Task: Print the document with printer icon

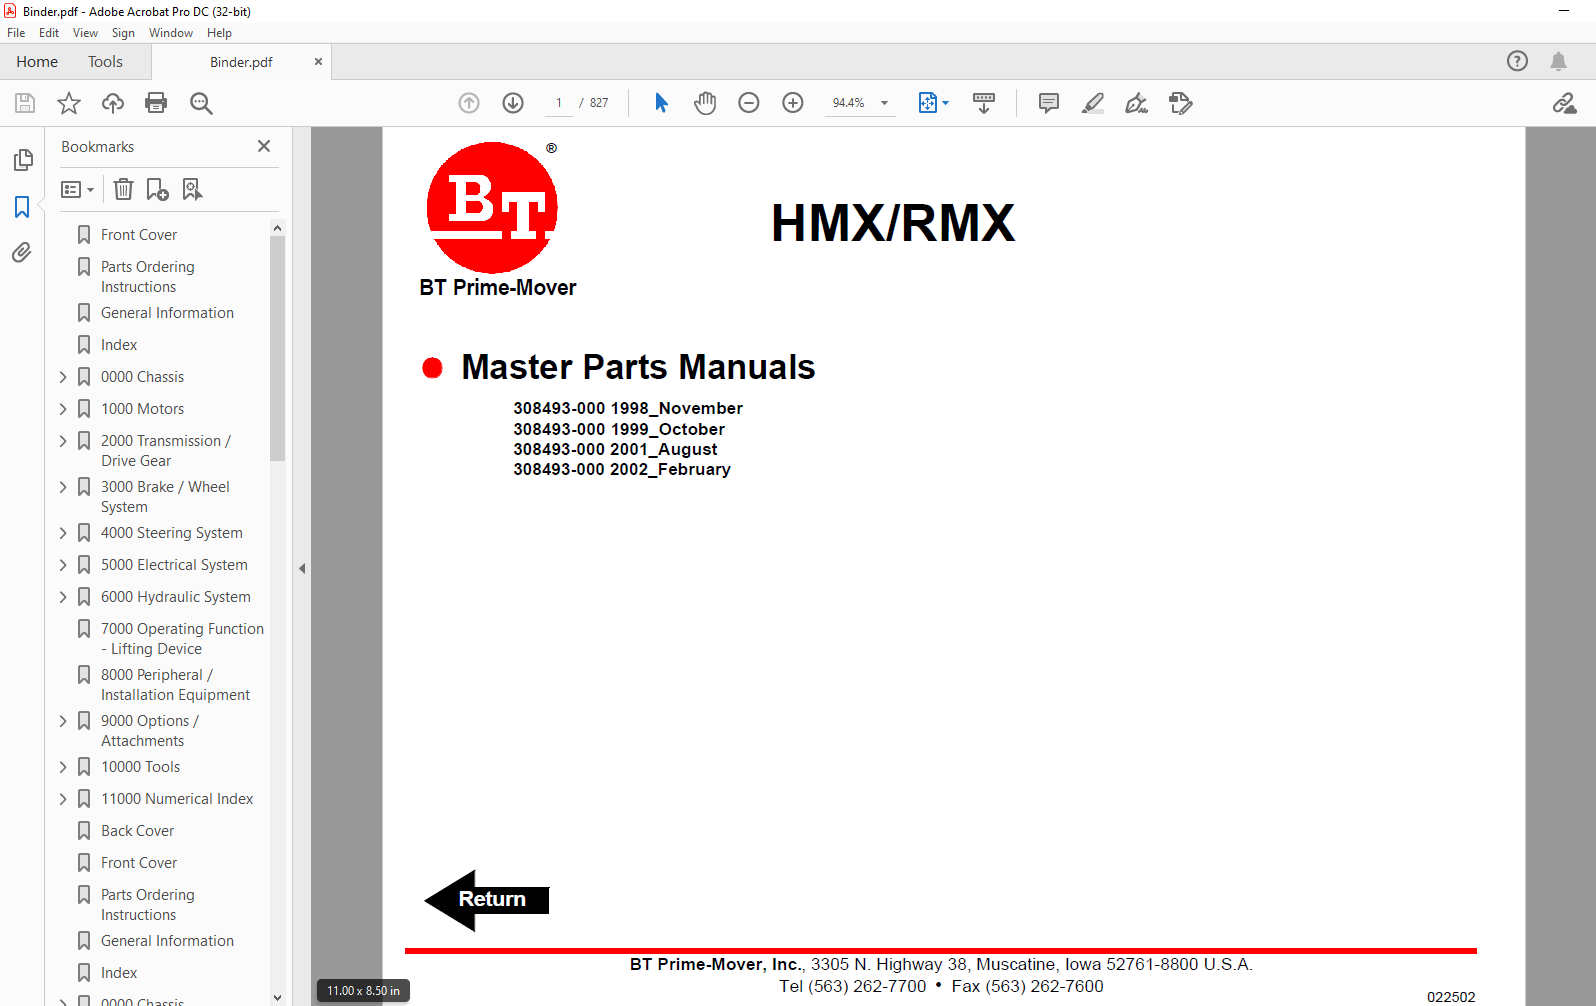Action: tap(156, 103)
